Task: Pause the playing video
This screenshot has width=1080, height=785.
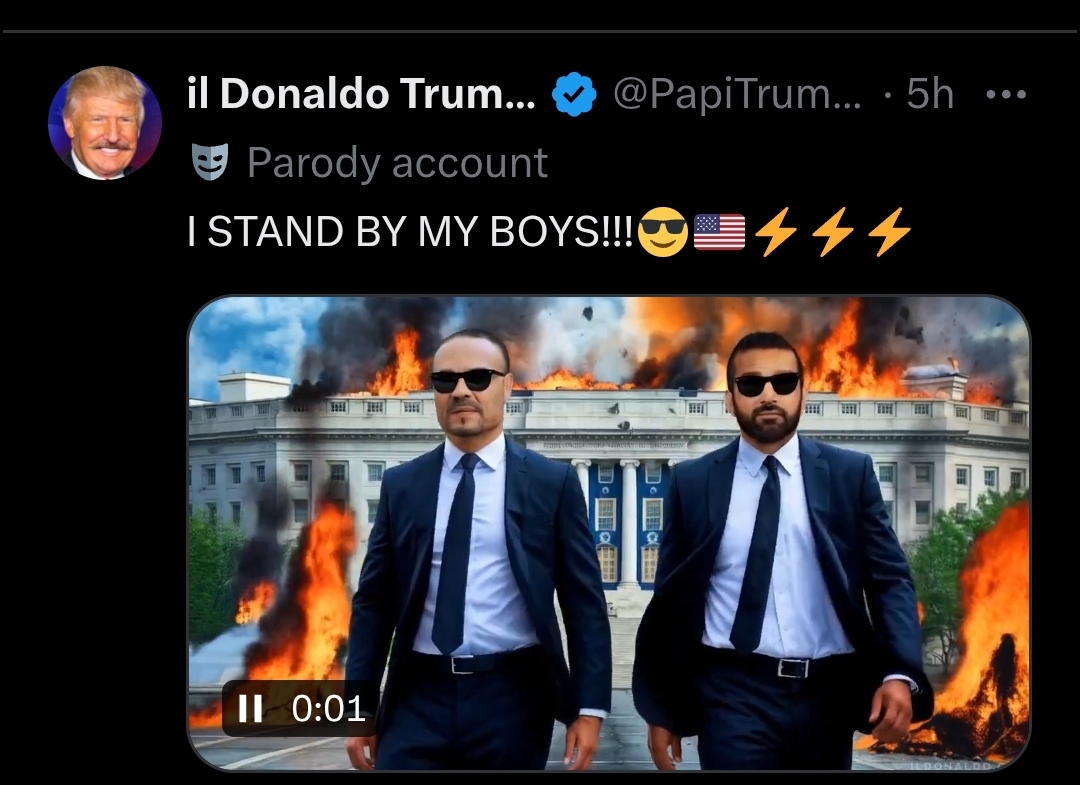Action: tap(250, 708)
